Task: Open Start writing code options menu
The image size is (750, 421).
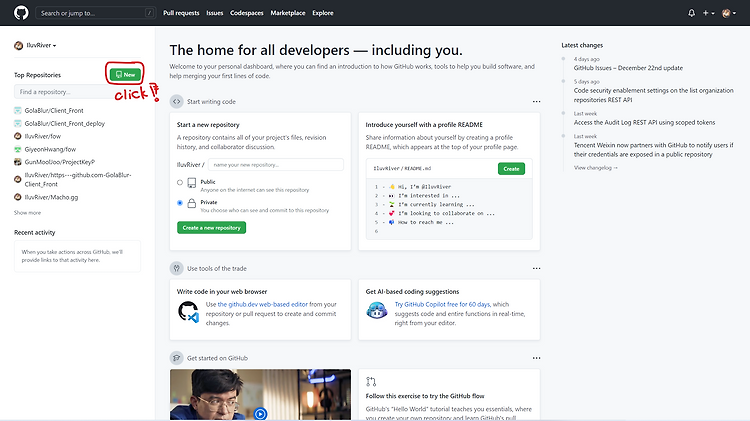Action: (x=536, y=101)
